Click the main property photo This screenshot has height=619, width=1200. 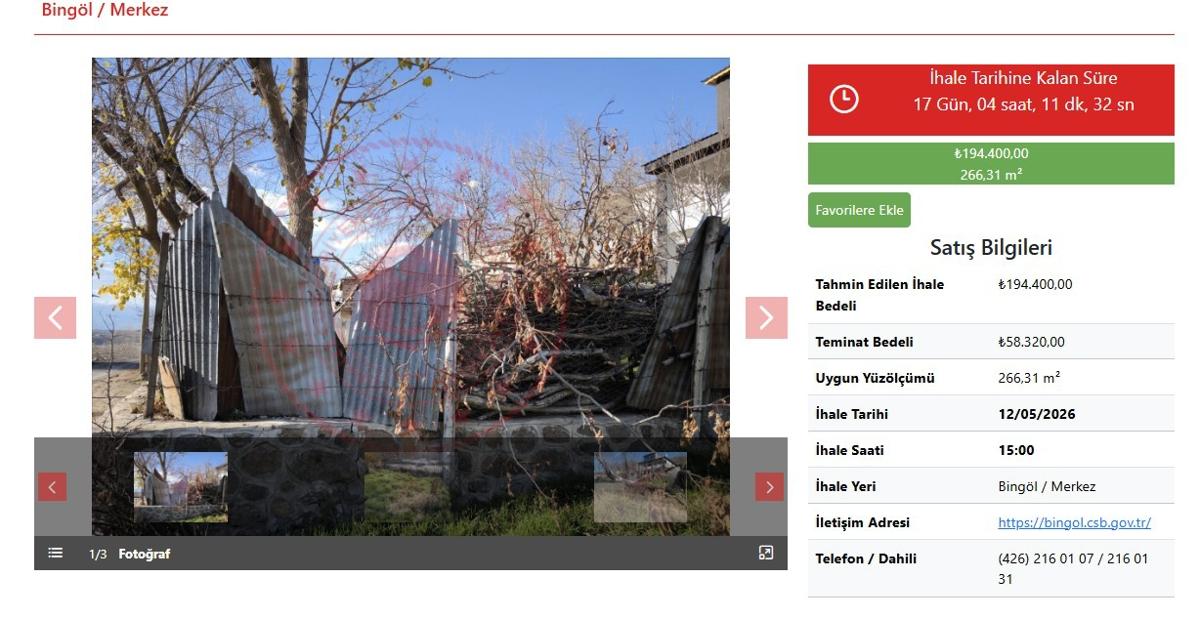point(411,250)
